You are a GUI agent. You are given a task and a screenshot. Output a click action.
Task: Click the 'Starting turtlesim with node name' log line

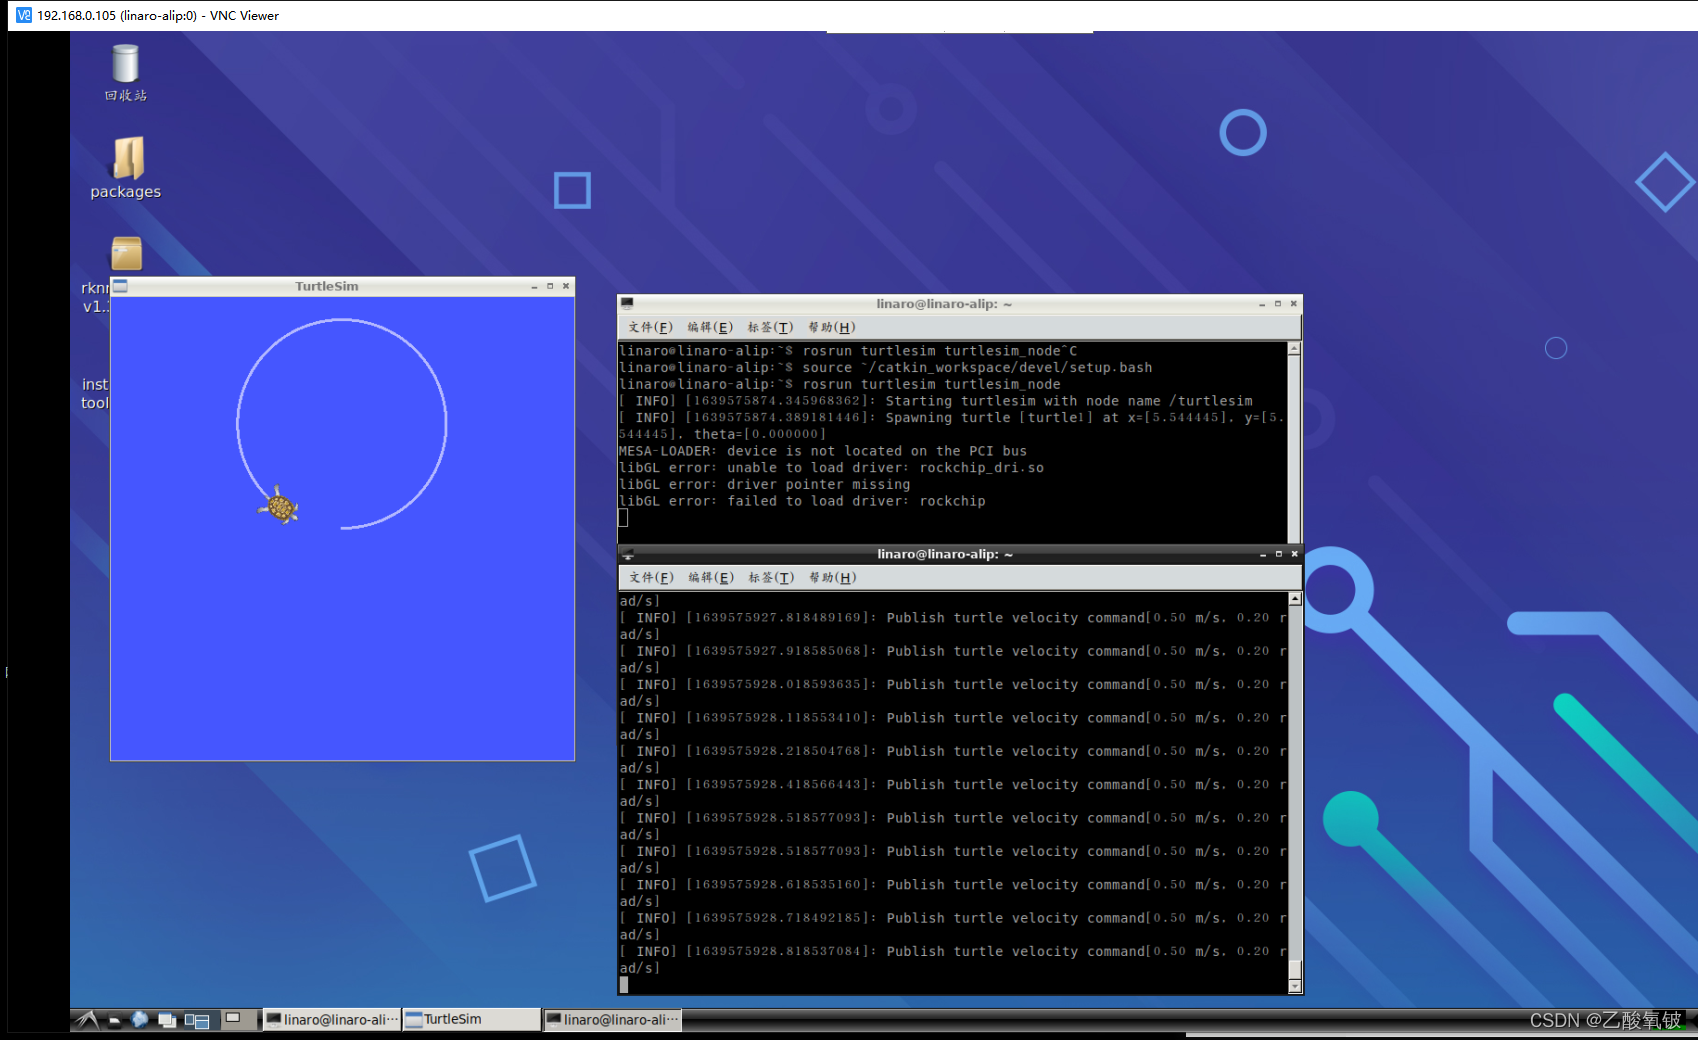tap(936, 401)
